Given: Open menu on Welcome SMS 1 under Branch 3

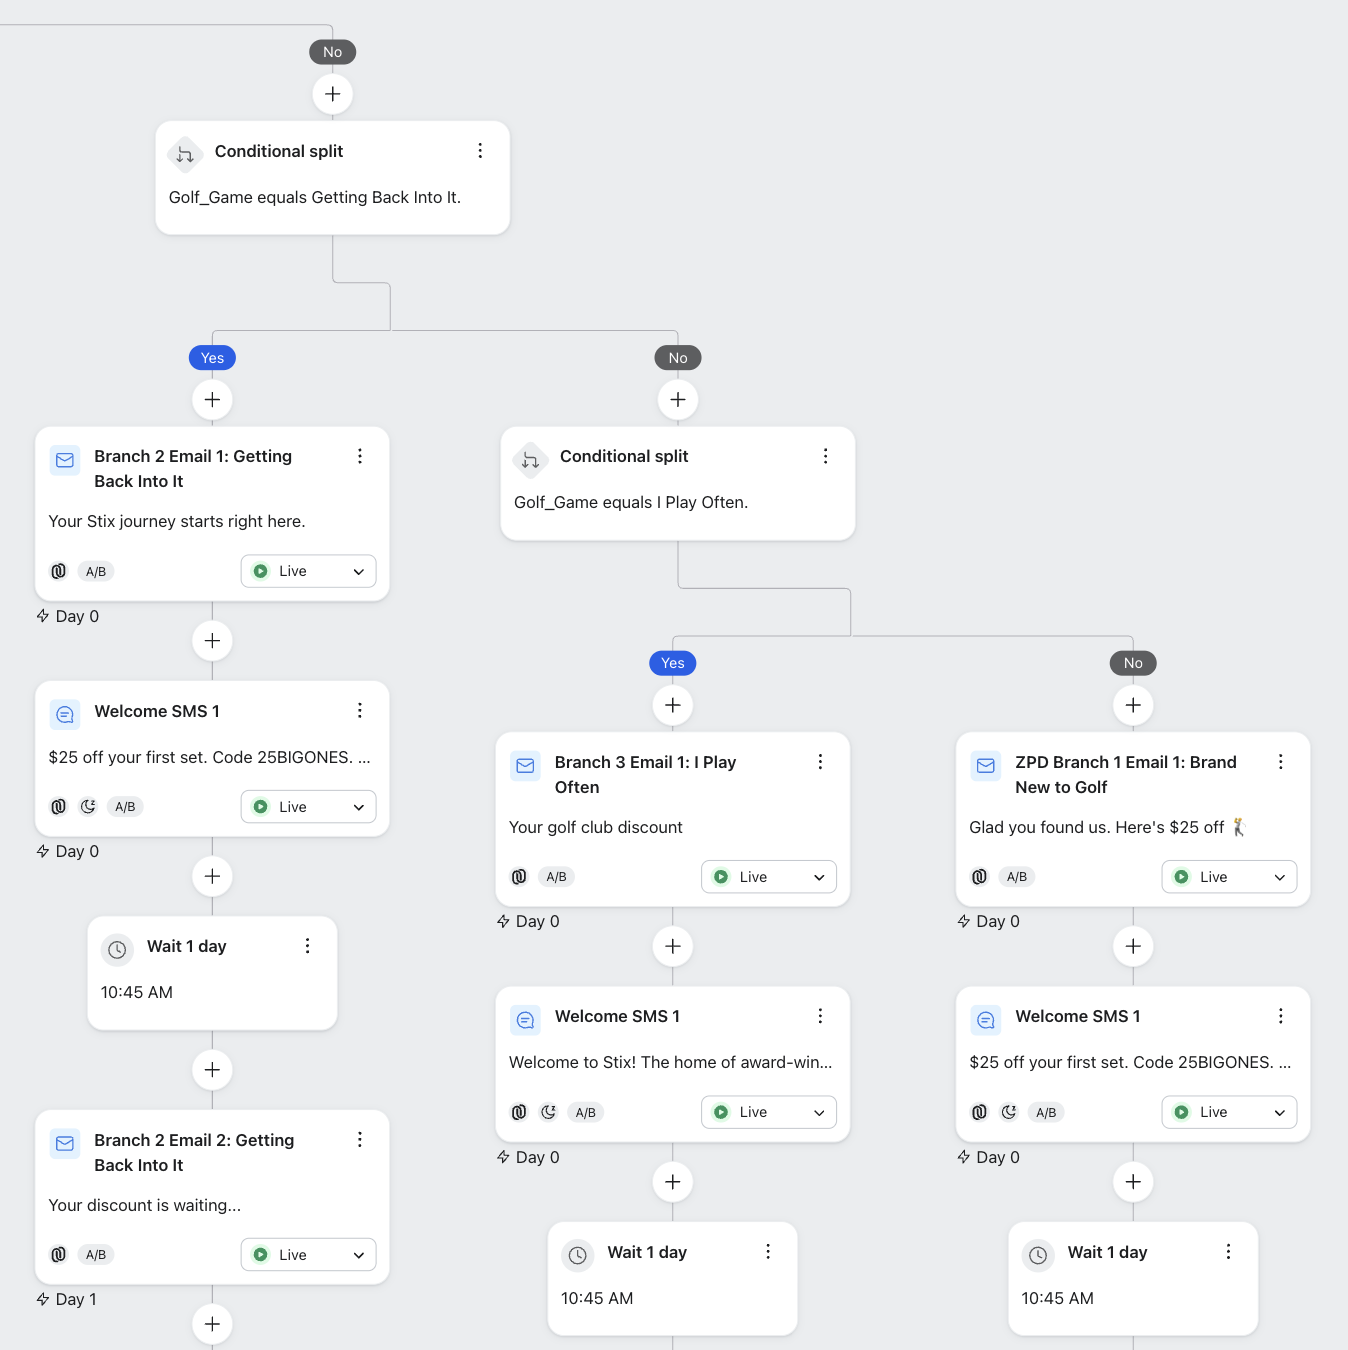Looking at the screenshot, I should click(x=820, y=1016).
